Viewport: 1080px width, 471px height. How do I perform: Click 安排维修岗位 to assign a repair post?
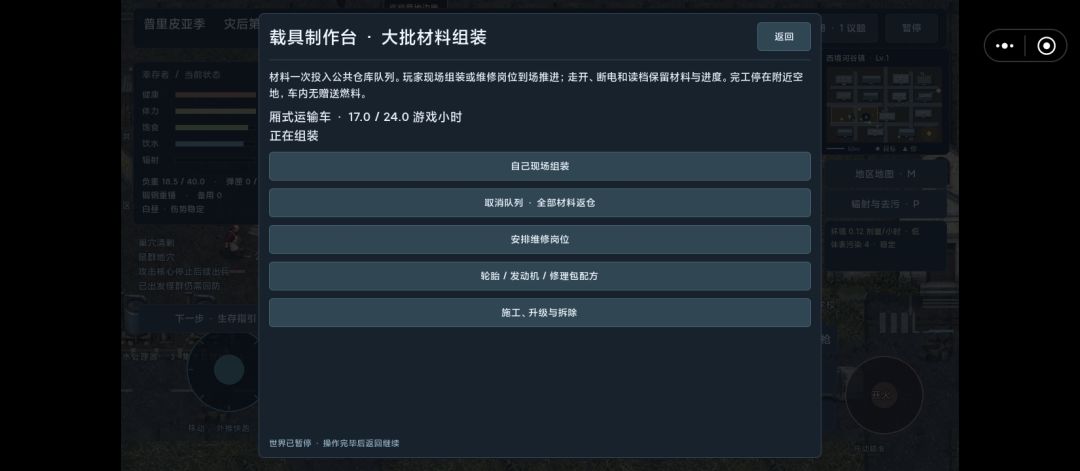(539, 240)
